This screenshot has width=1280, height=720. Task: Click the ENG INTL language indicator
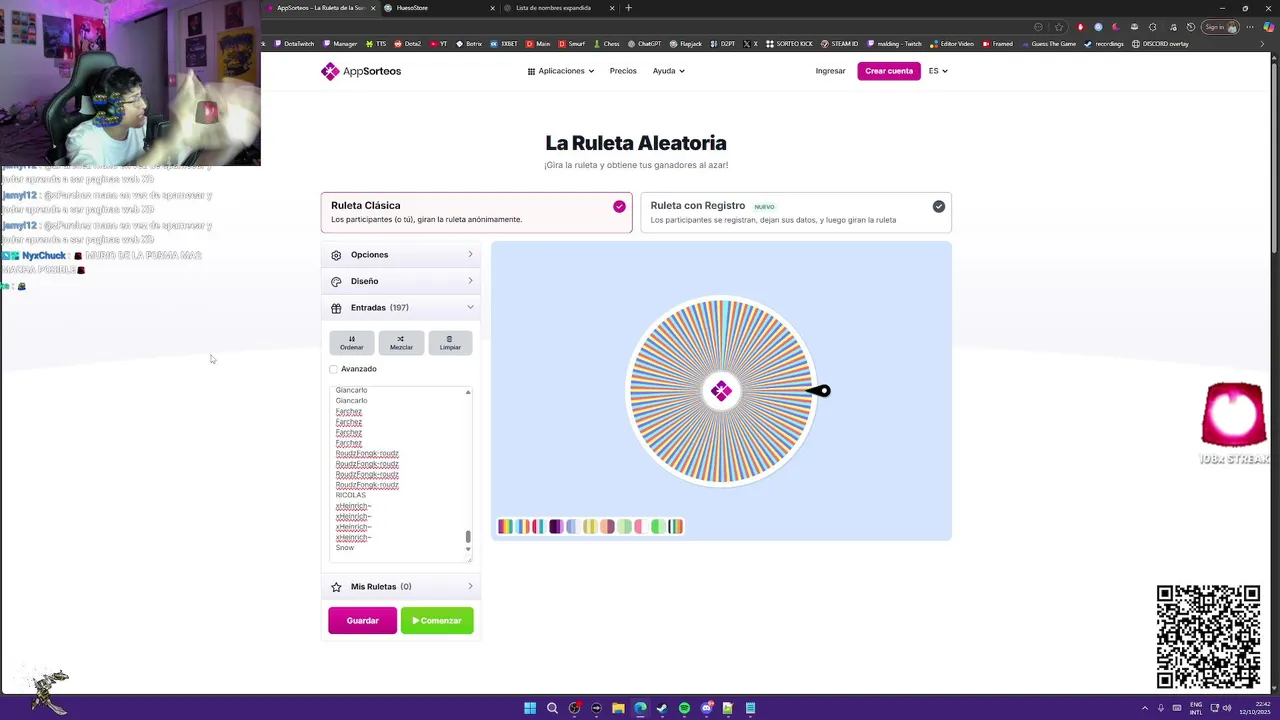1195,708
